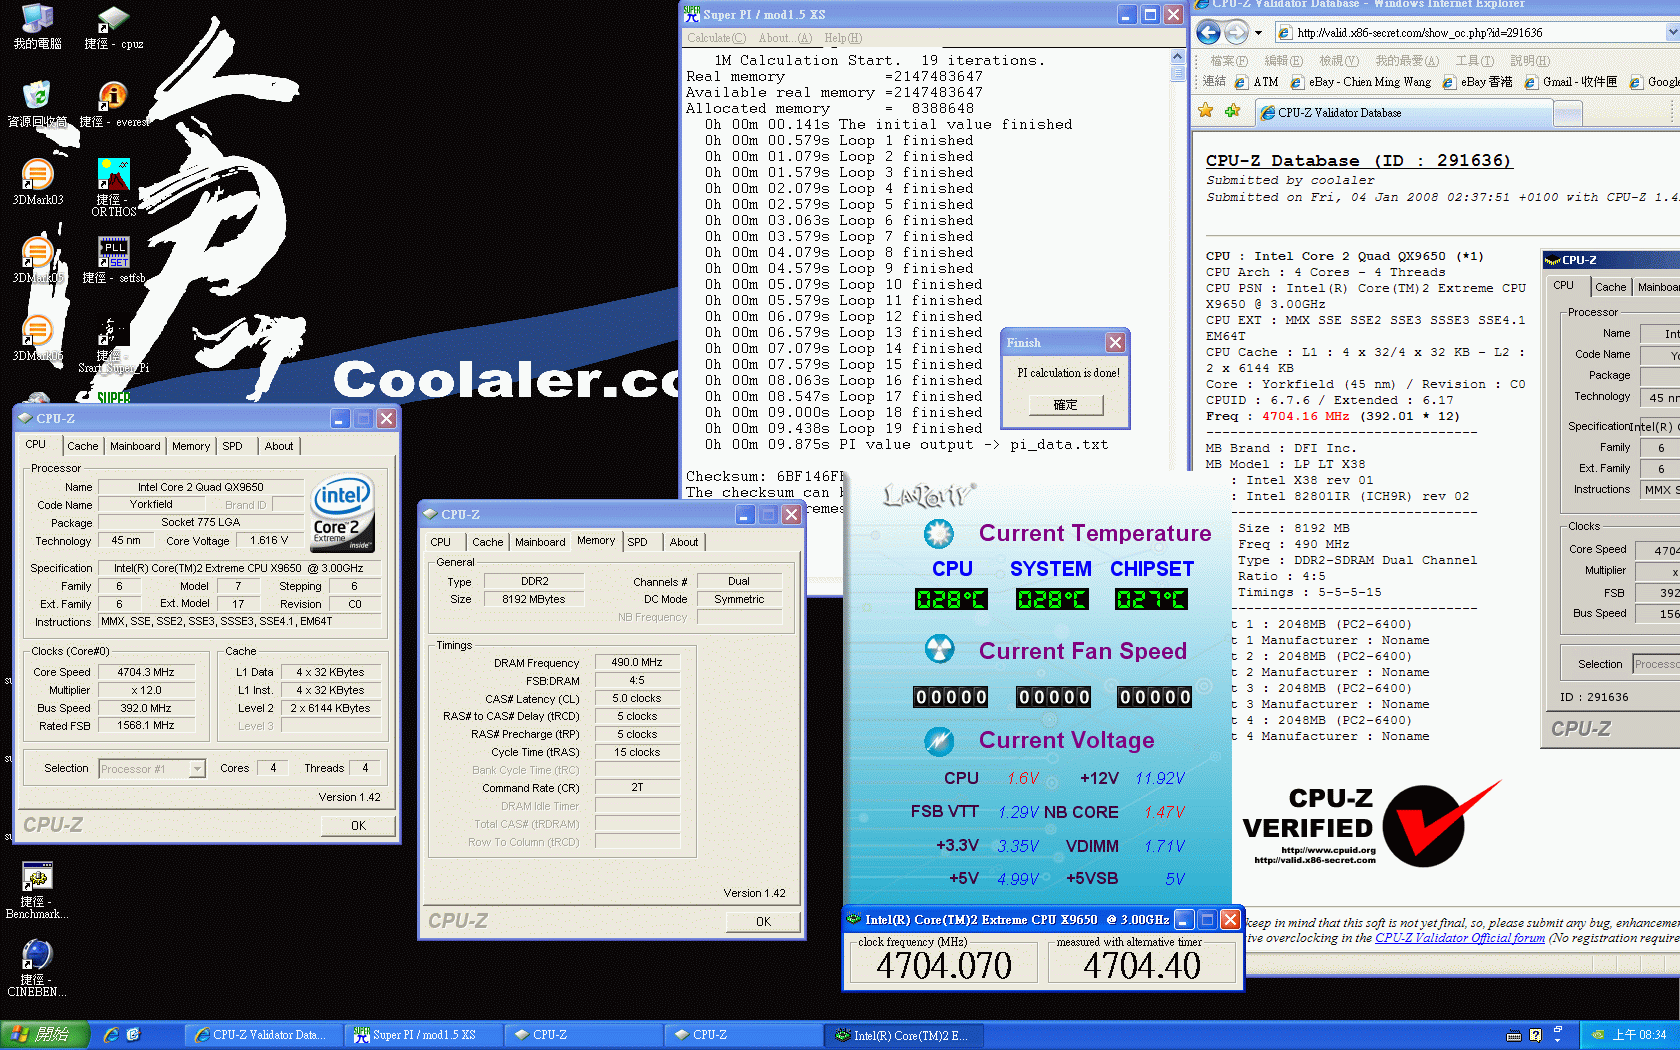Open the eBay 香港 link in the links bar
The image size is (1680, 1050).
[x=1478, y=82]
